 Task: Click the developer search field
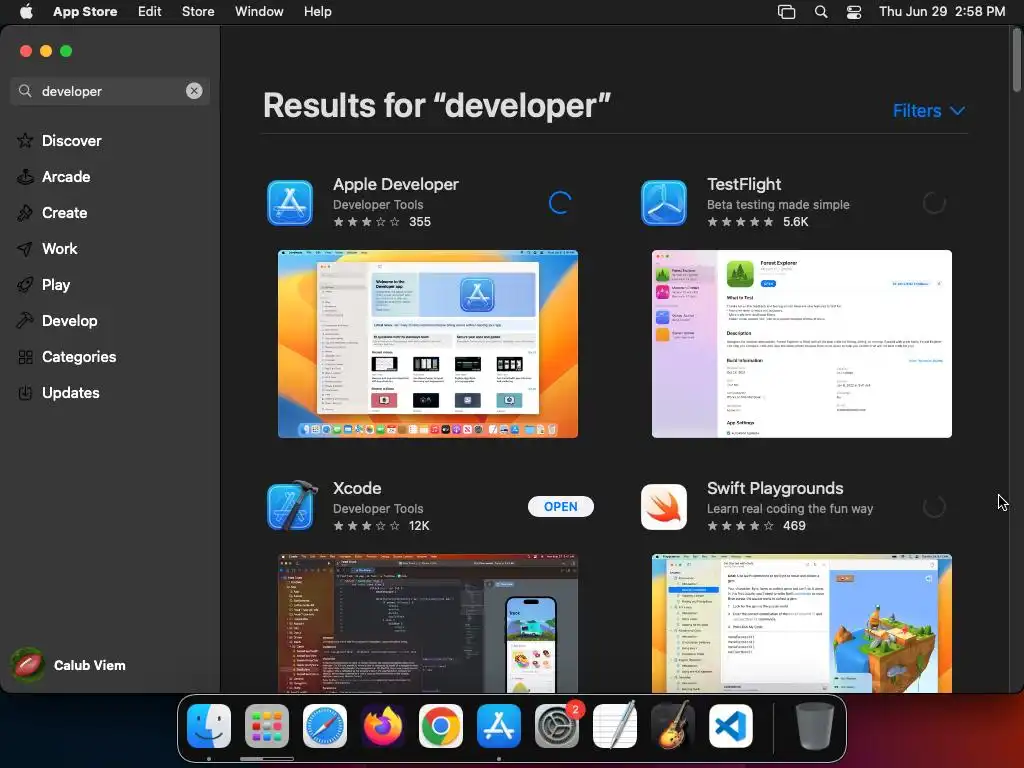click(x=110, y=91)
